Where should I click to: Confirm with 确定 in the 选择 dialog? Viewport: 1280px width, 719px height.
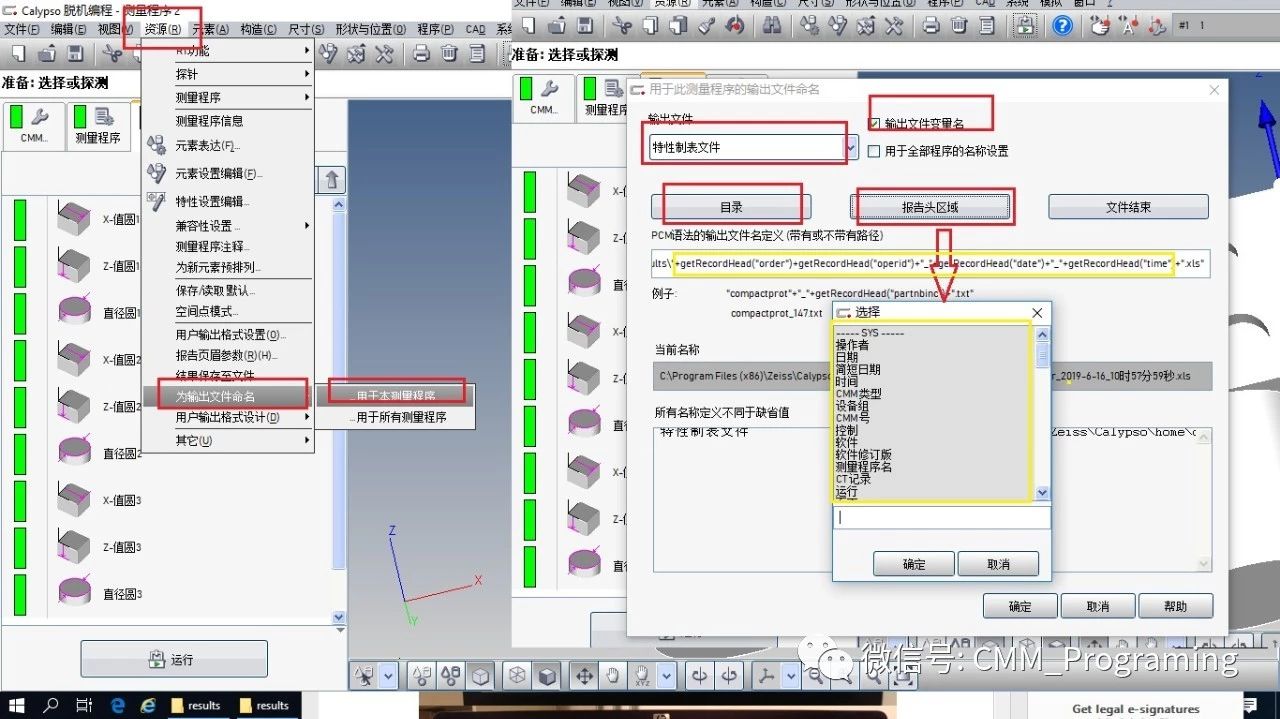tap(914, 564)
